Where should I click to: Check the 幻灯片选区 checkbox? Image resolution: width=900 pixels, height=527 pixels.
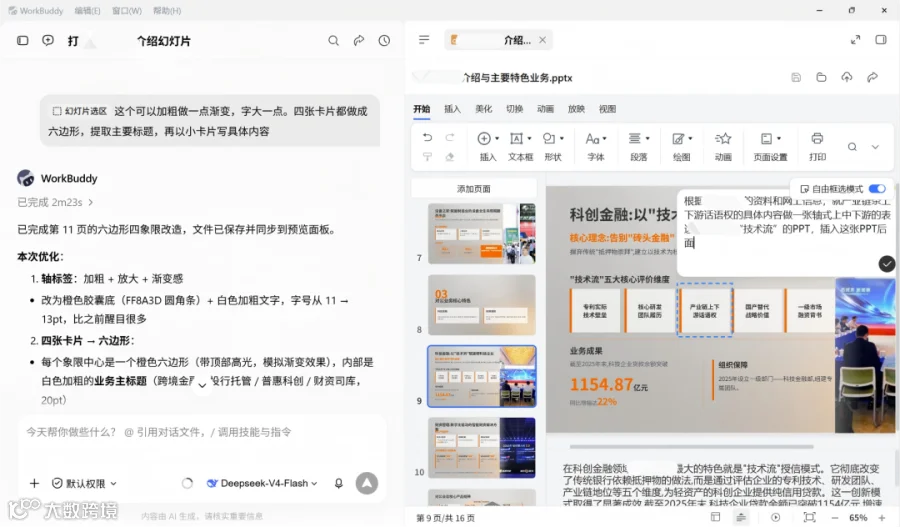coord(57,111)
